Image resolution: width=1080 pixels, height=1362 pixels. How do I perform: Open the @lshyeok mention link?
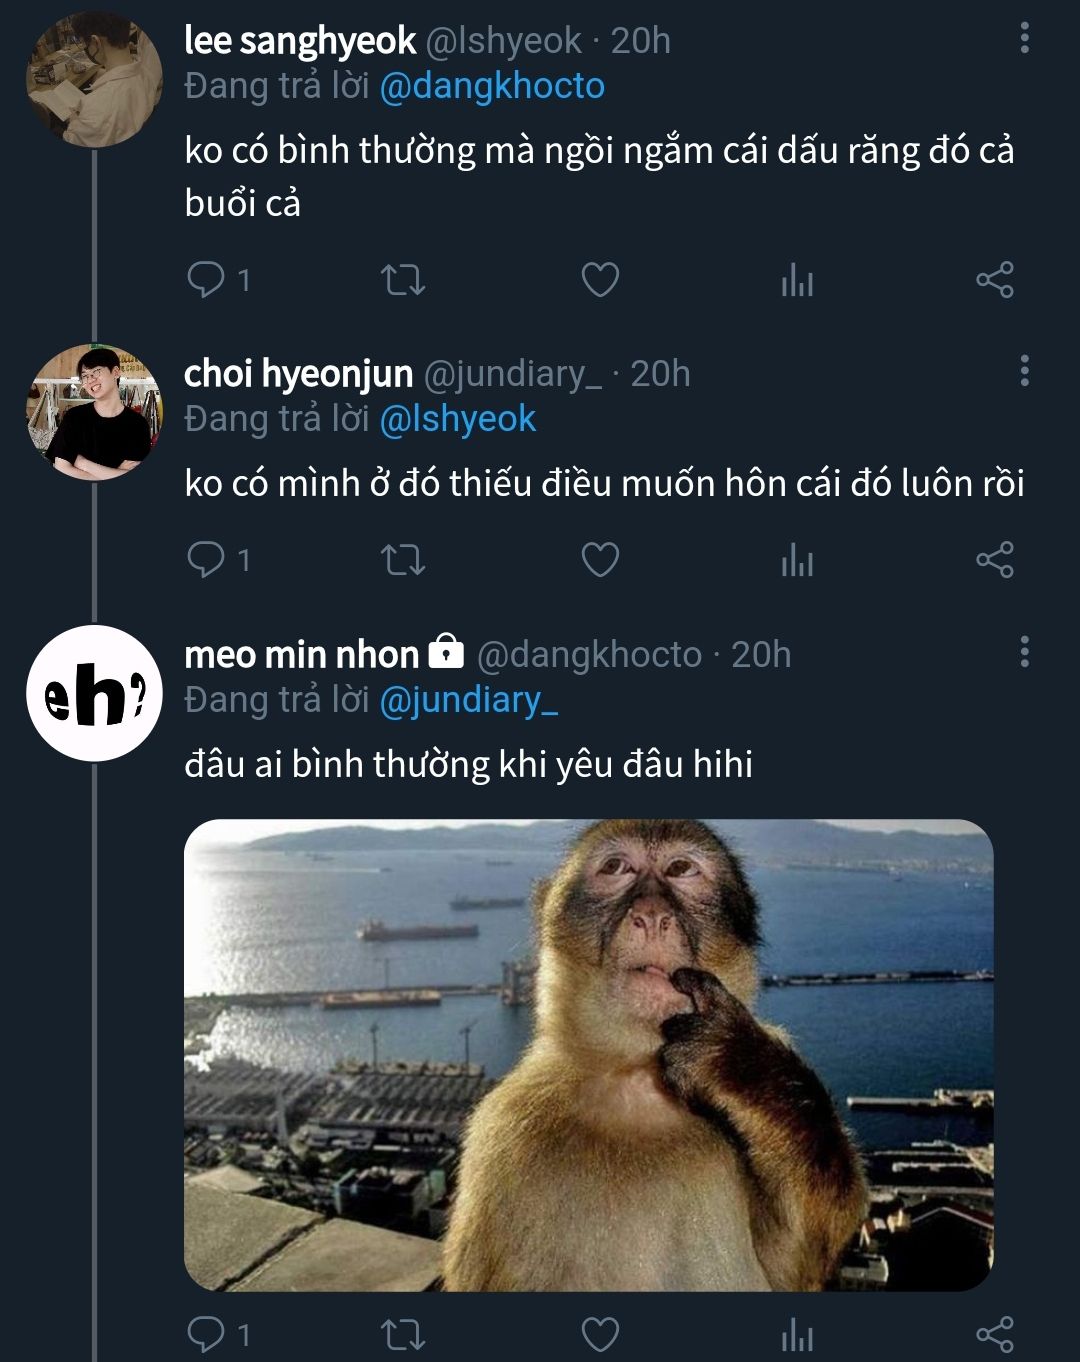pos(458,419)
